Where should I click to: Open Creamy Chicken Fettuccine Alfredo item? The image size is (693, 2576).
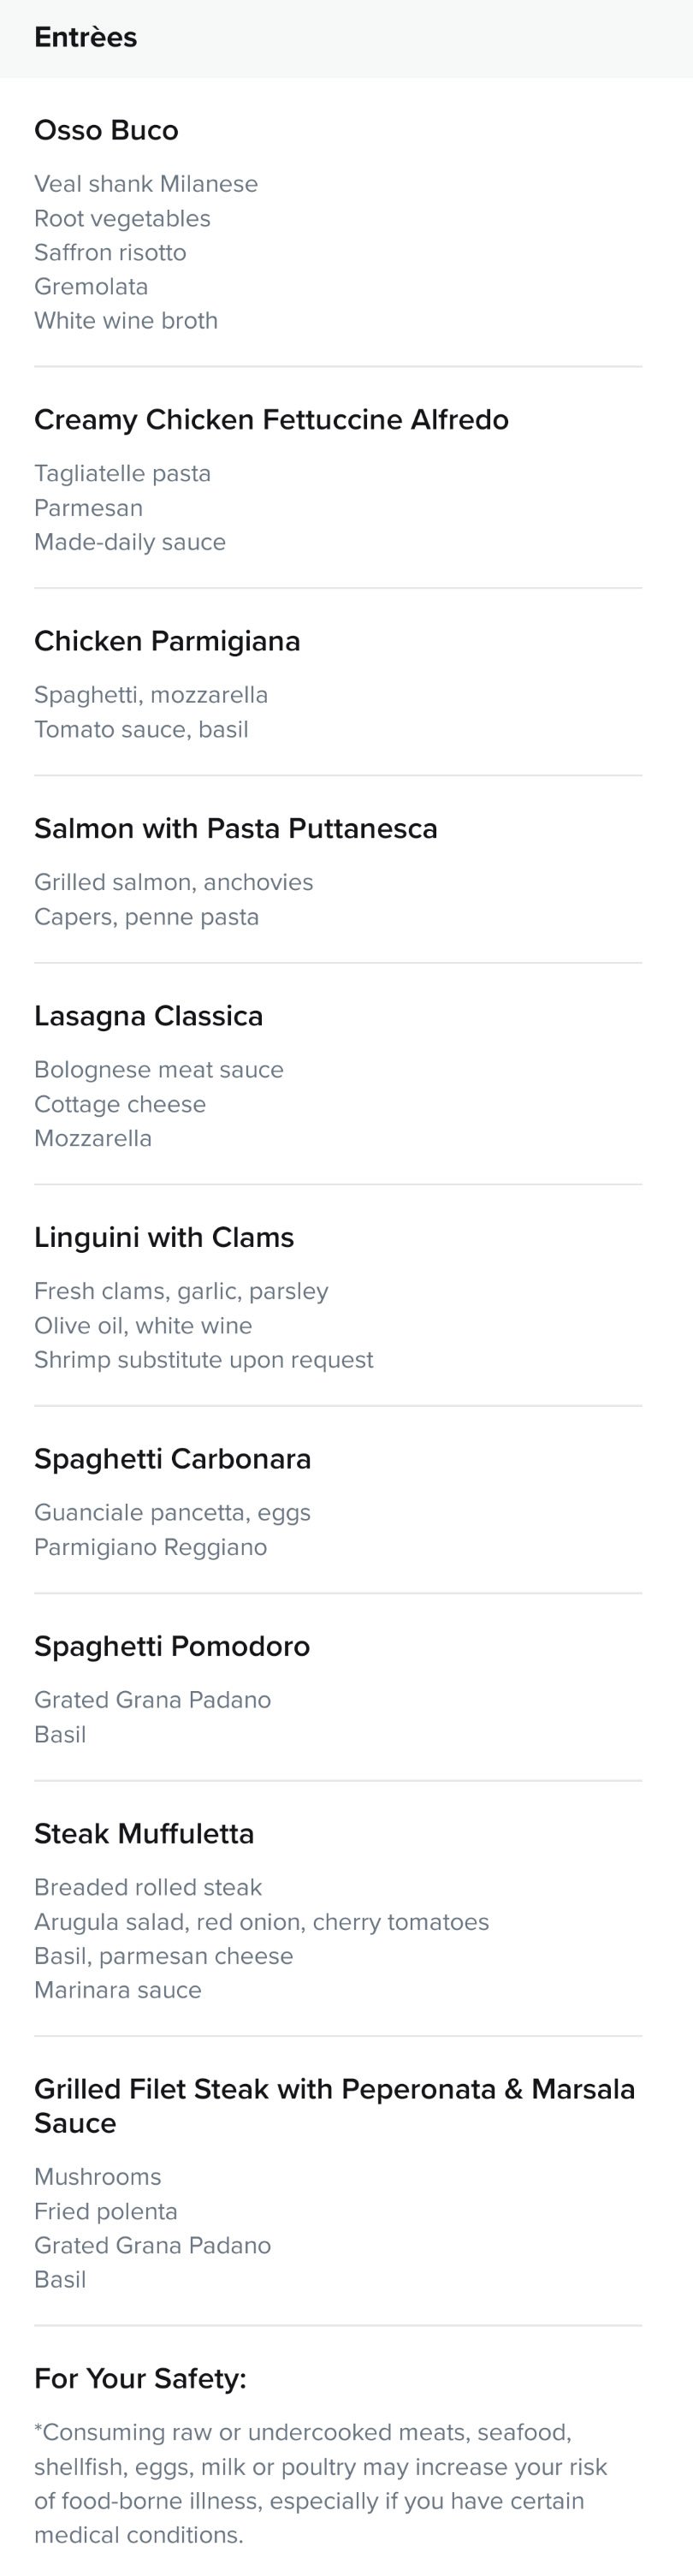click(x=271, y=419)
